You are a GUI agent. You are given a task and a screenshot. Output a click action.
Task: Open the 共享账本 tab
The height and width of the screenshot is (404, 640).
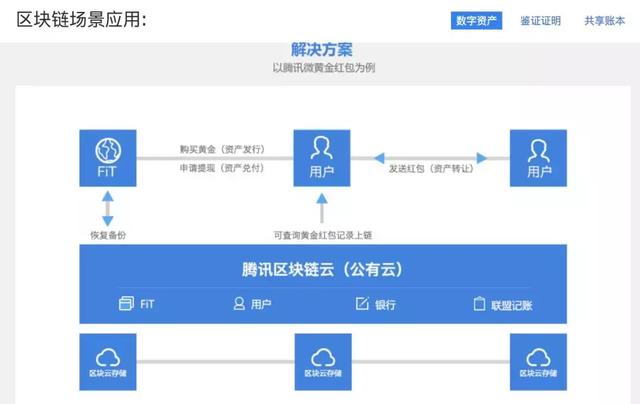pyautogui.click(x=604, y=21)
